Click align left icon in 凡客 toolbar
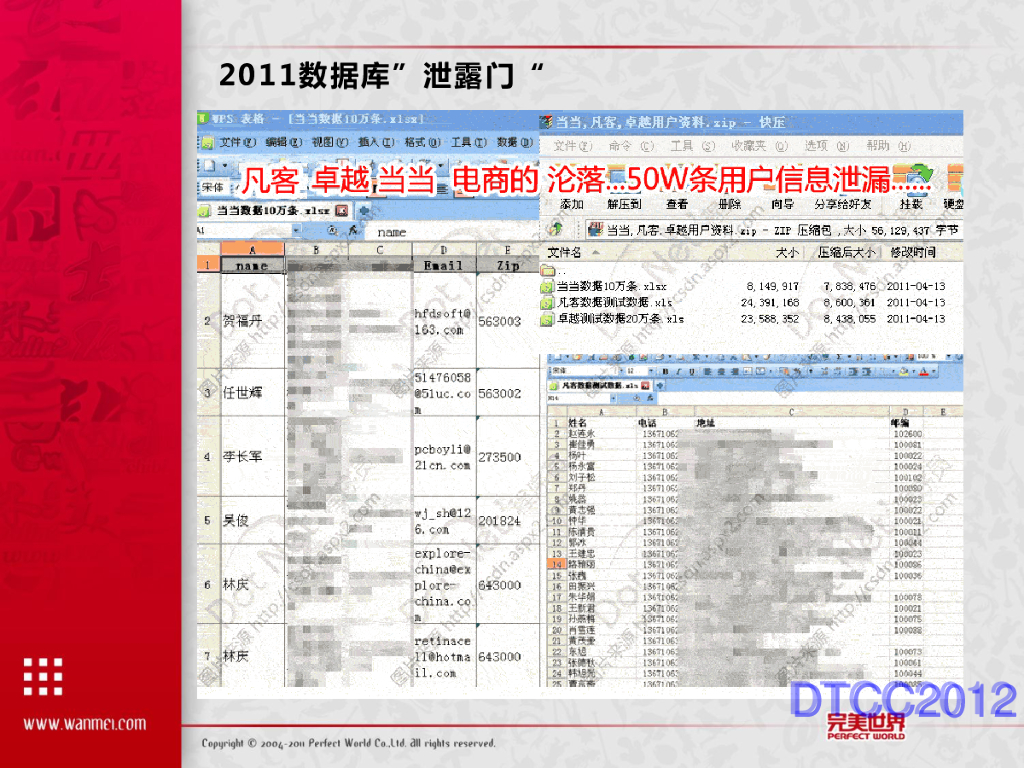The height and width of the screenshot is (768, 1024). tap(706, 372)
